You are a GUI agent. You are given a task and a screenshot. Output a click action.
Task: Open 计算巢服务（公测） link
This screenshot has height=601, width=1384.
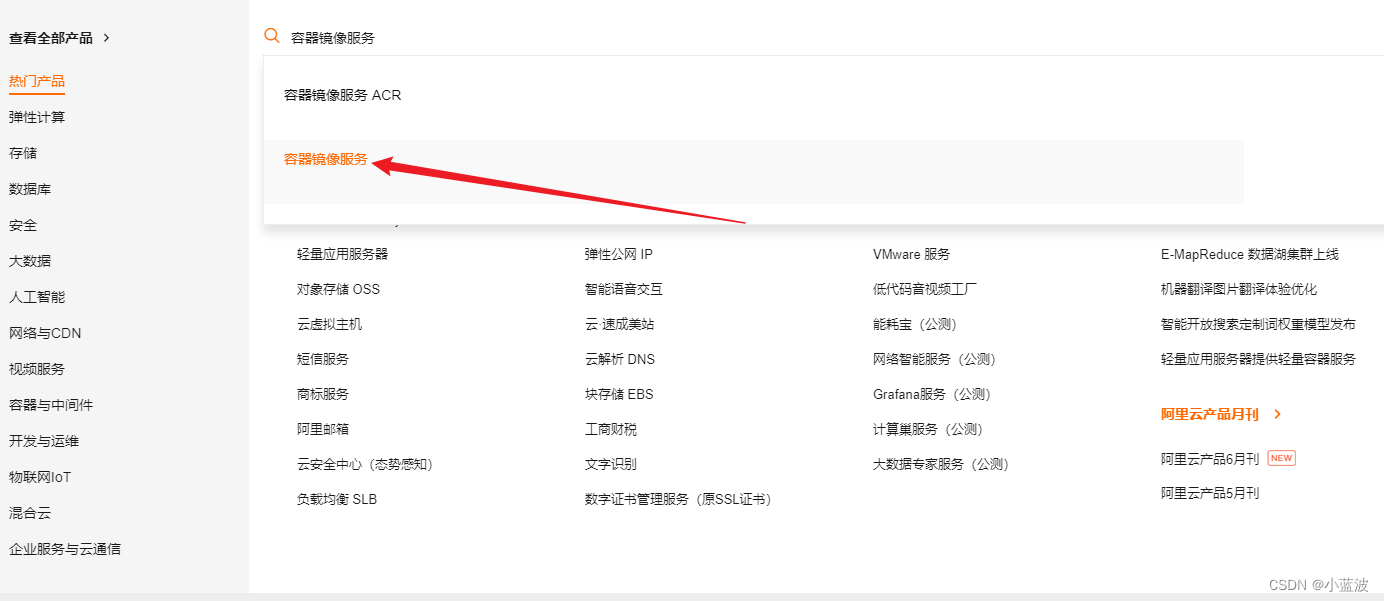[928, 429]
